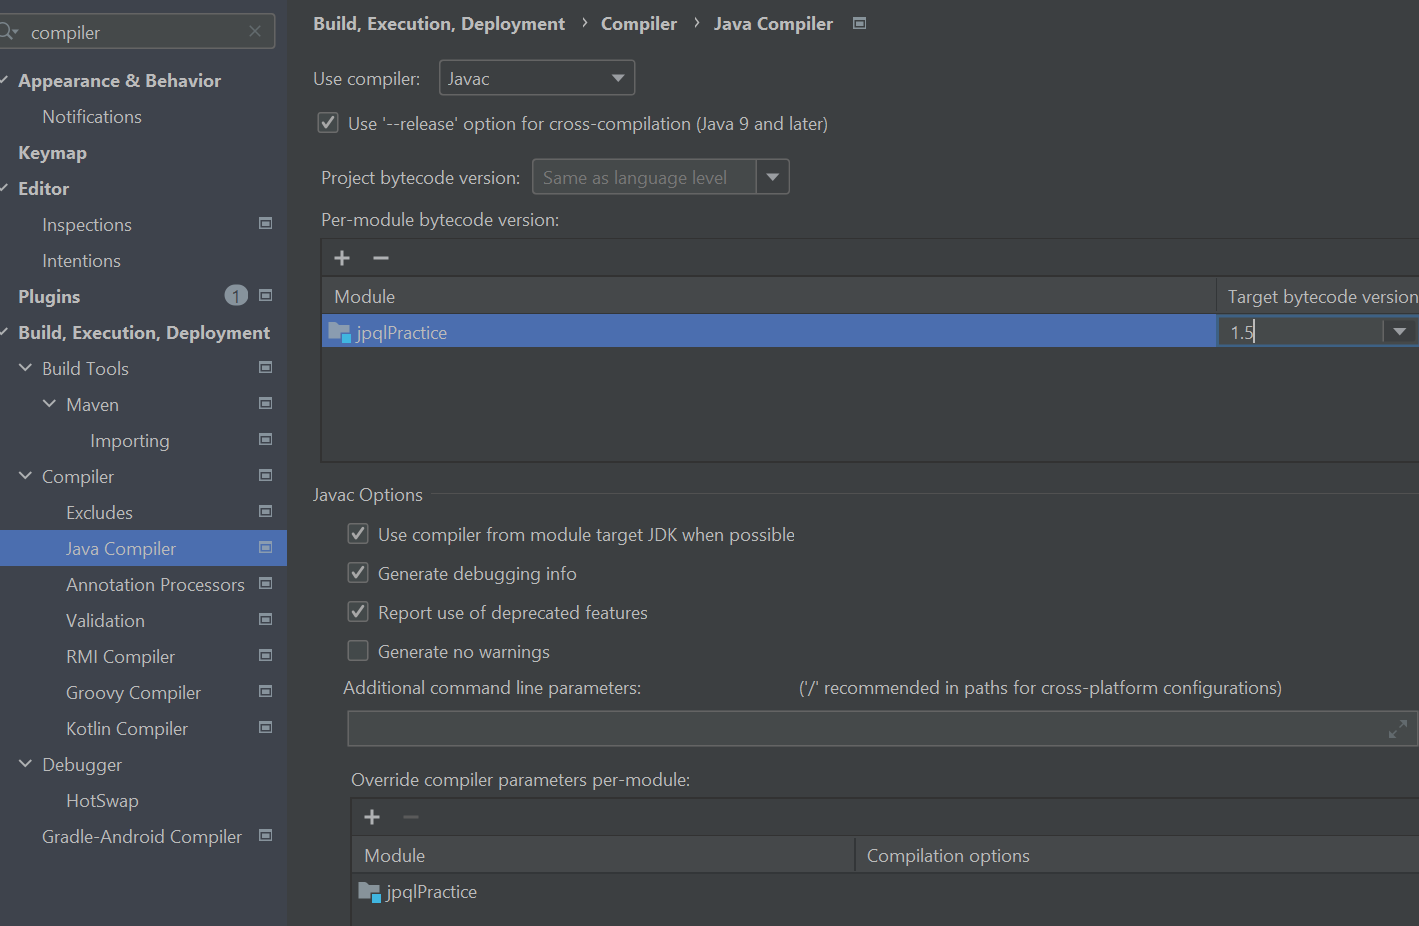Screen dimensions: 1419x926
Task: Toggle '--release' option for cross-compilation
Action: pyautogui.click(x=328, y=123)
